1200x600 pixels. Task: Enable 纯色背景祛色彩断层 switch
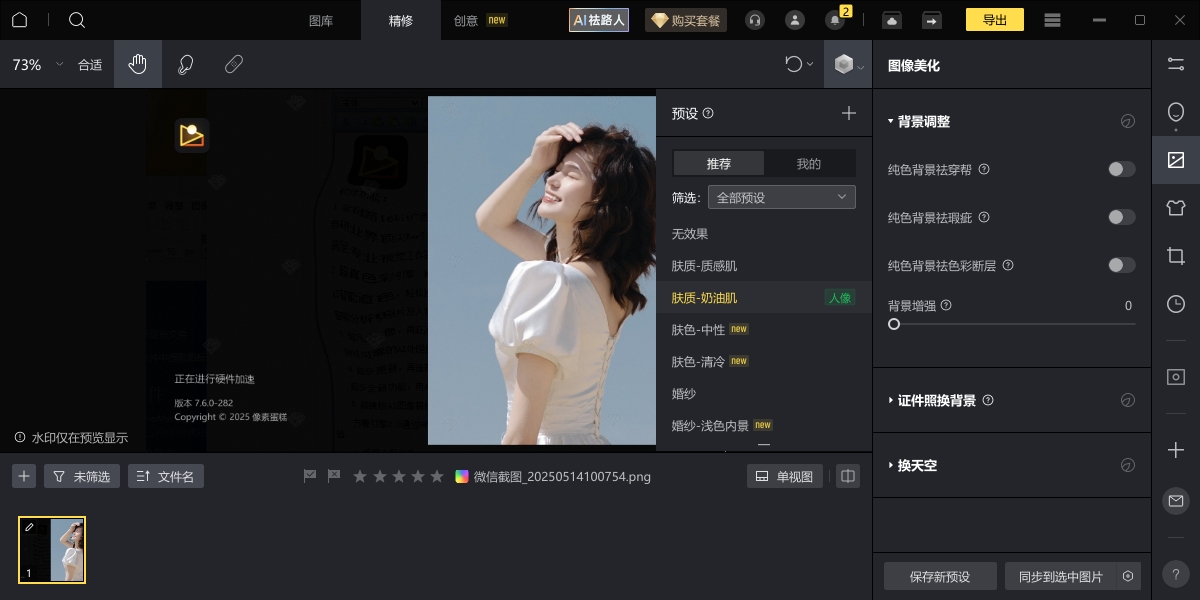(1121, 265)
